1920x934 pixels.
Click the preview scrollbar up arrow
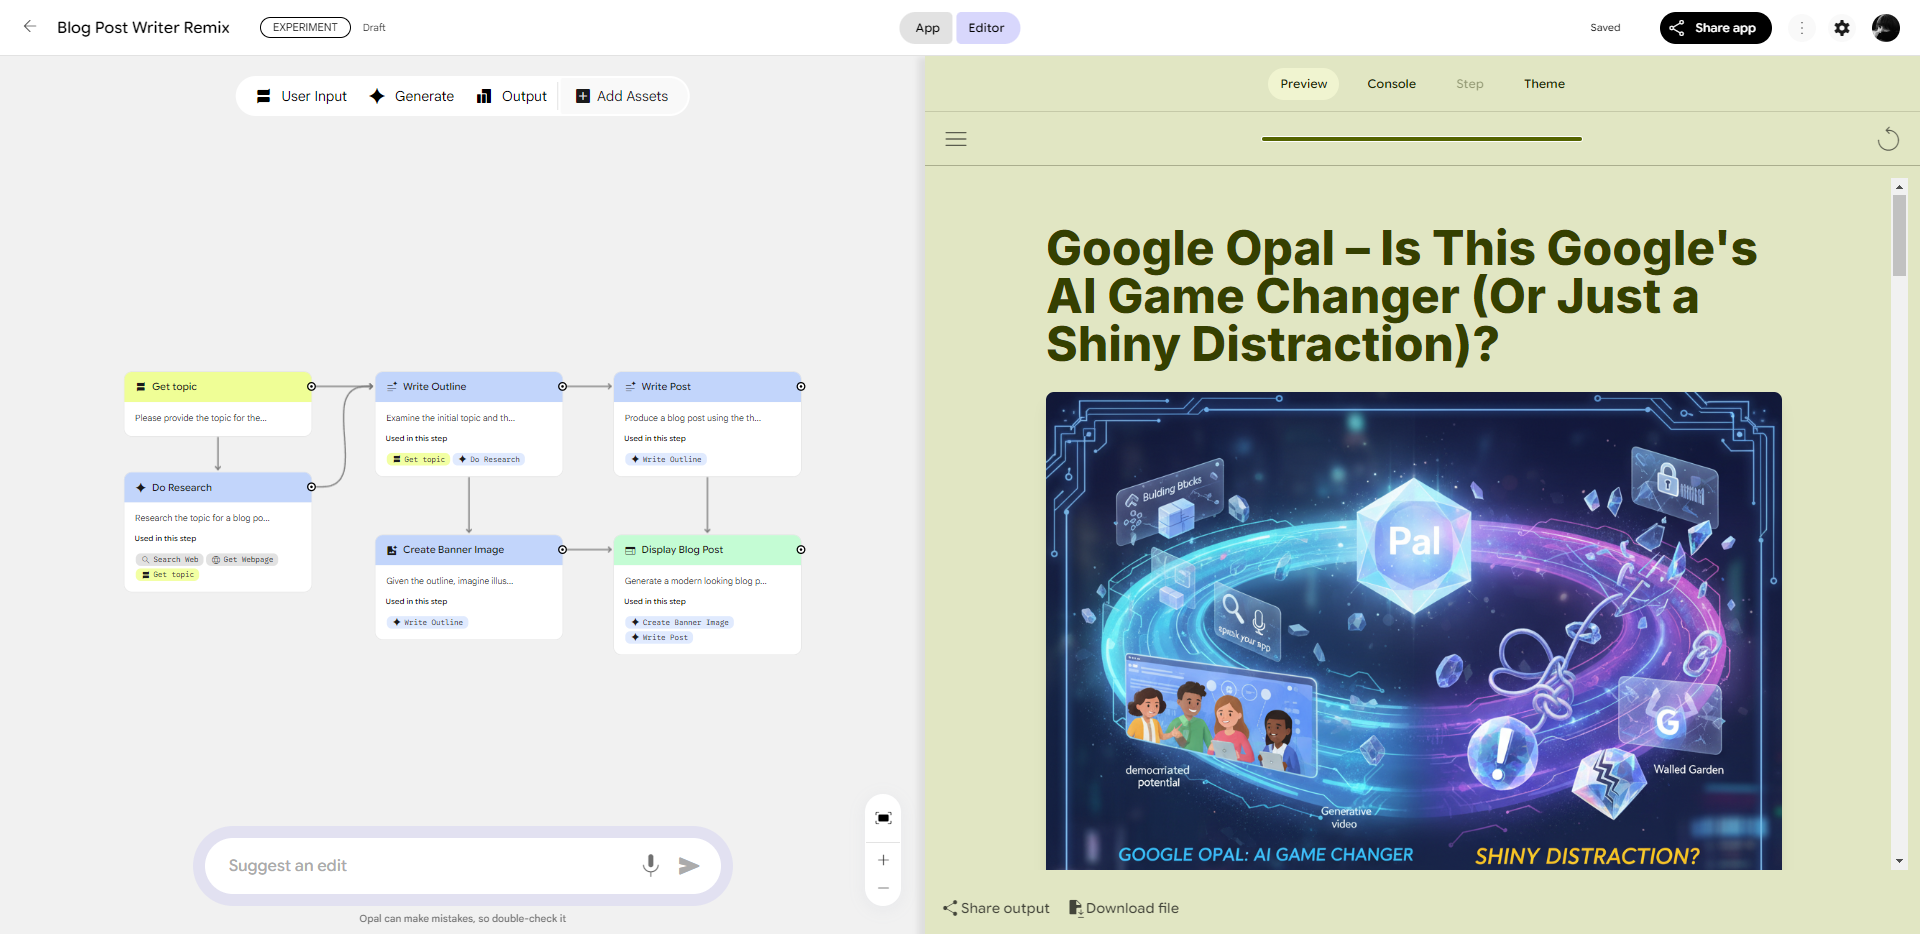click(1899, 186)
